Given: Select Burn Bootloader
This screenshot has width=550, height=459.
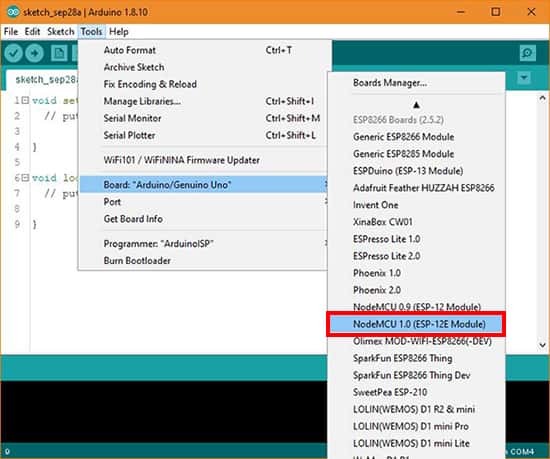Looking at the screenshot, I should (203, 261).
